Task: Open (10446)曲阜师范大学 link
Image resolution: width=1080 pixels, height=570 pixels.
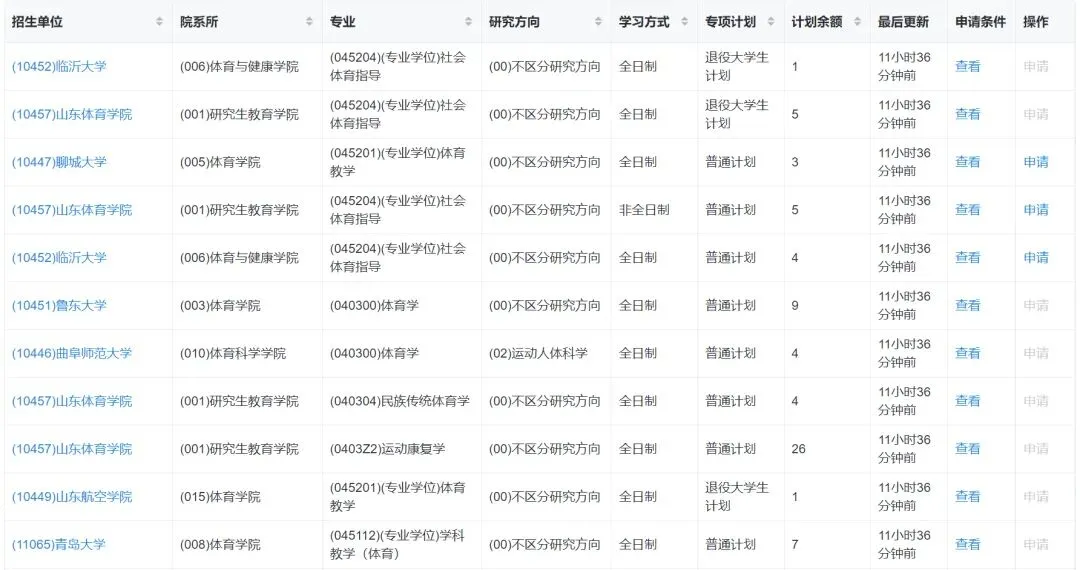Action: tap(72, 353)
